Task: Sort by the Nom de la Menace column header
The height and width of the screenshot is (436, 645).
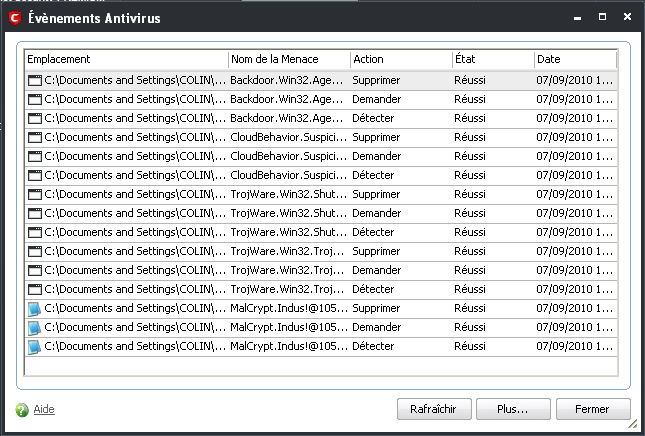Action: [289, 59]
